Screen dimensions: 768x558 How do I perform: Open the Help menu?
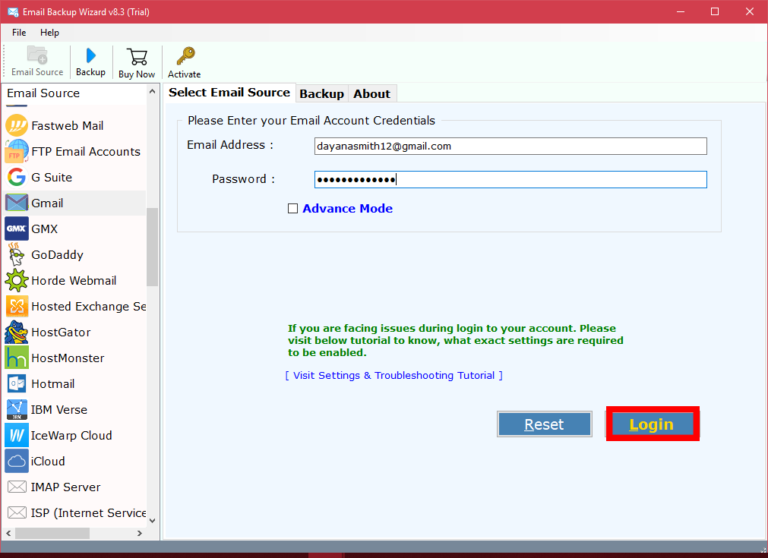[x=49, y=33]
